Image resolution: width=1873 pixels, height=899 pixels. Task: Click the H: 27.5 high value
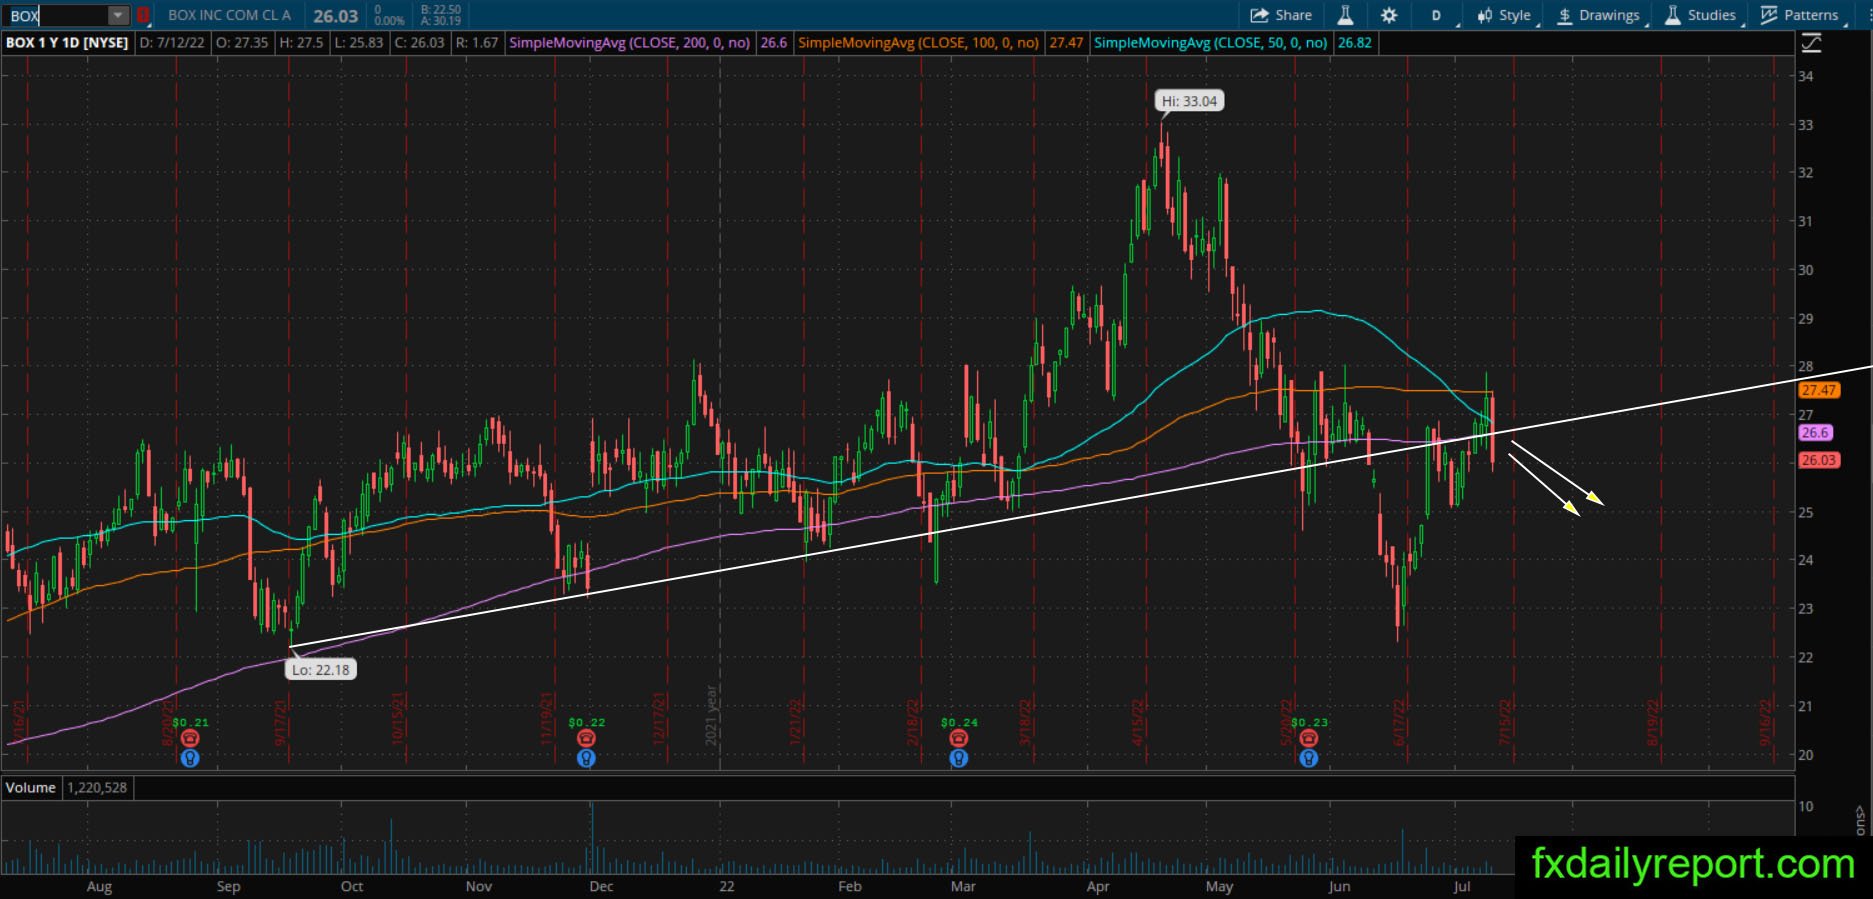point(301,43)
